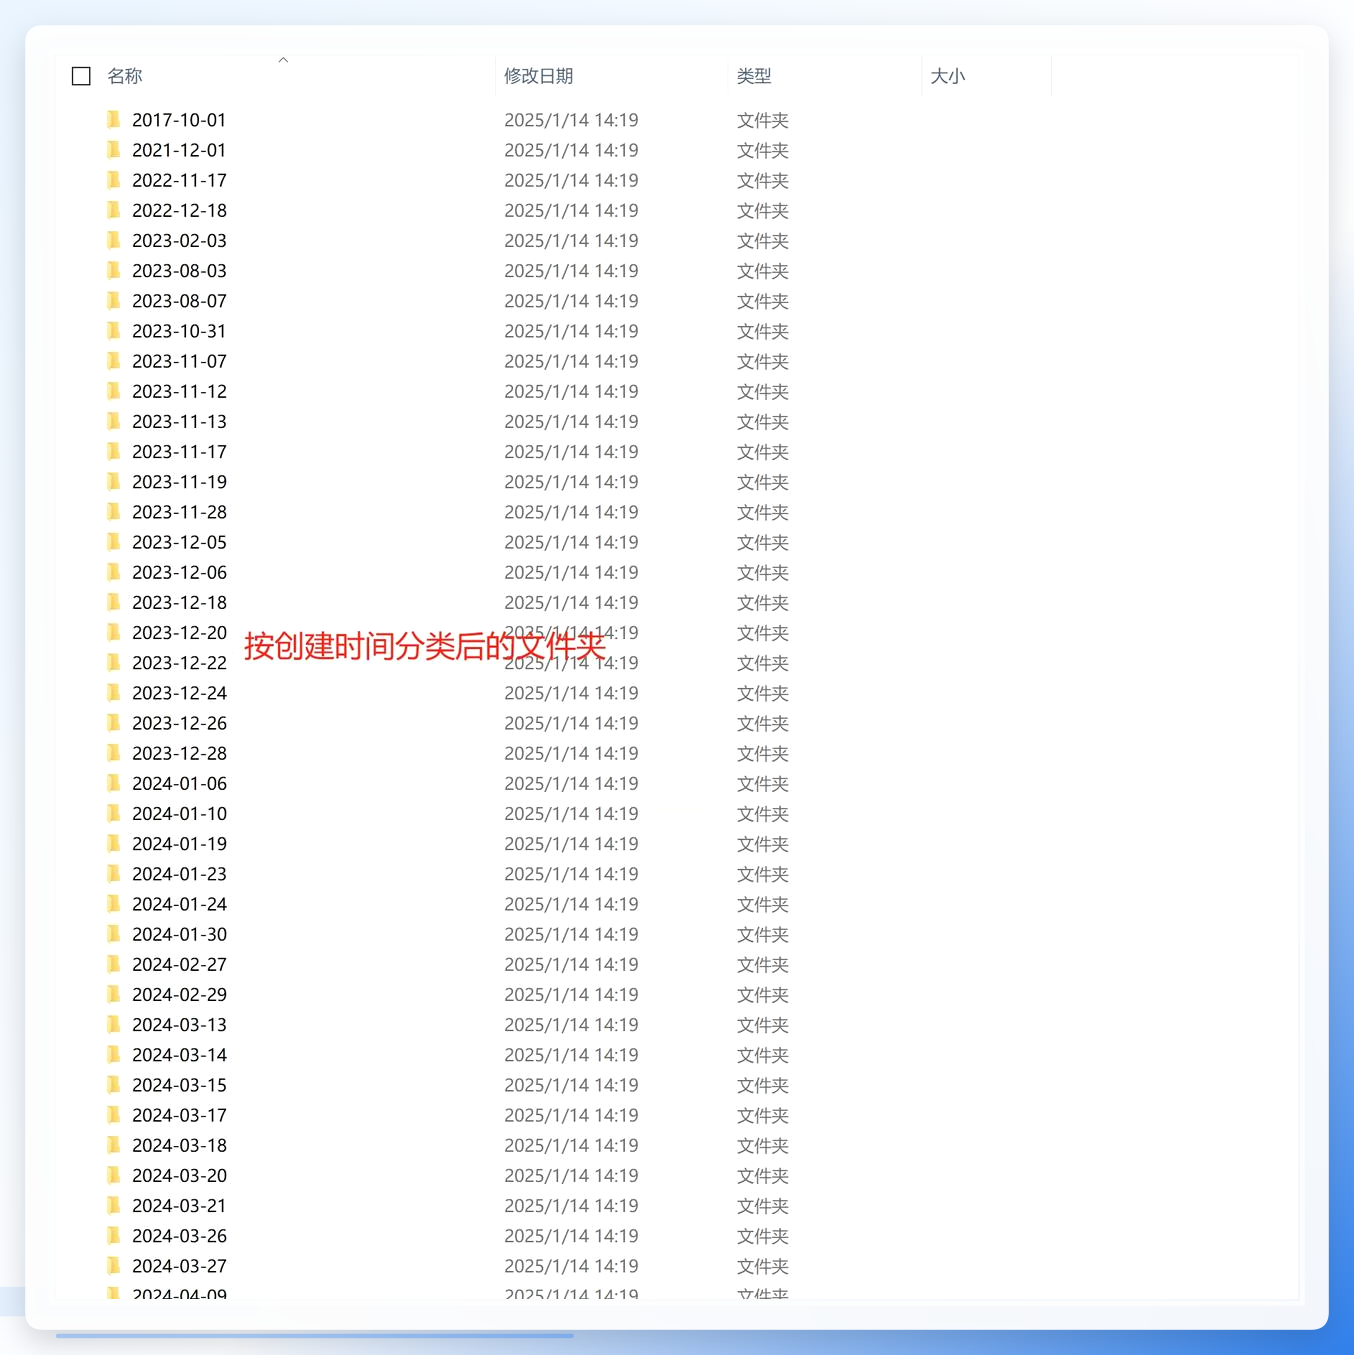This screenshot has width=1354, height=1355.
Task: Select folder name 2023-12-26
Action: tap(179, 723)
